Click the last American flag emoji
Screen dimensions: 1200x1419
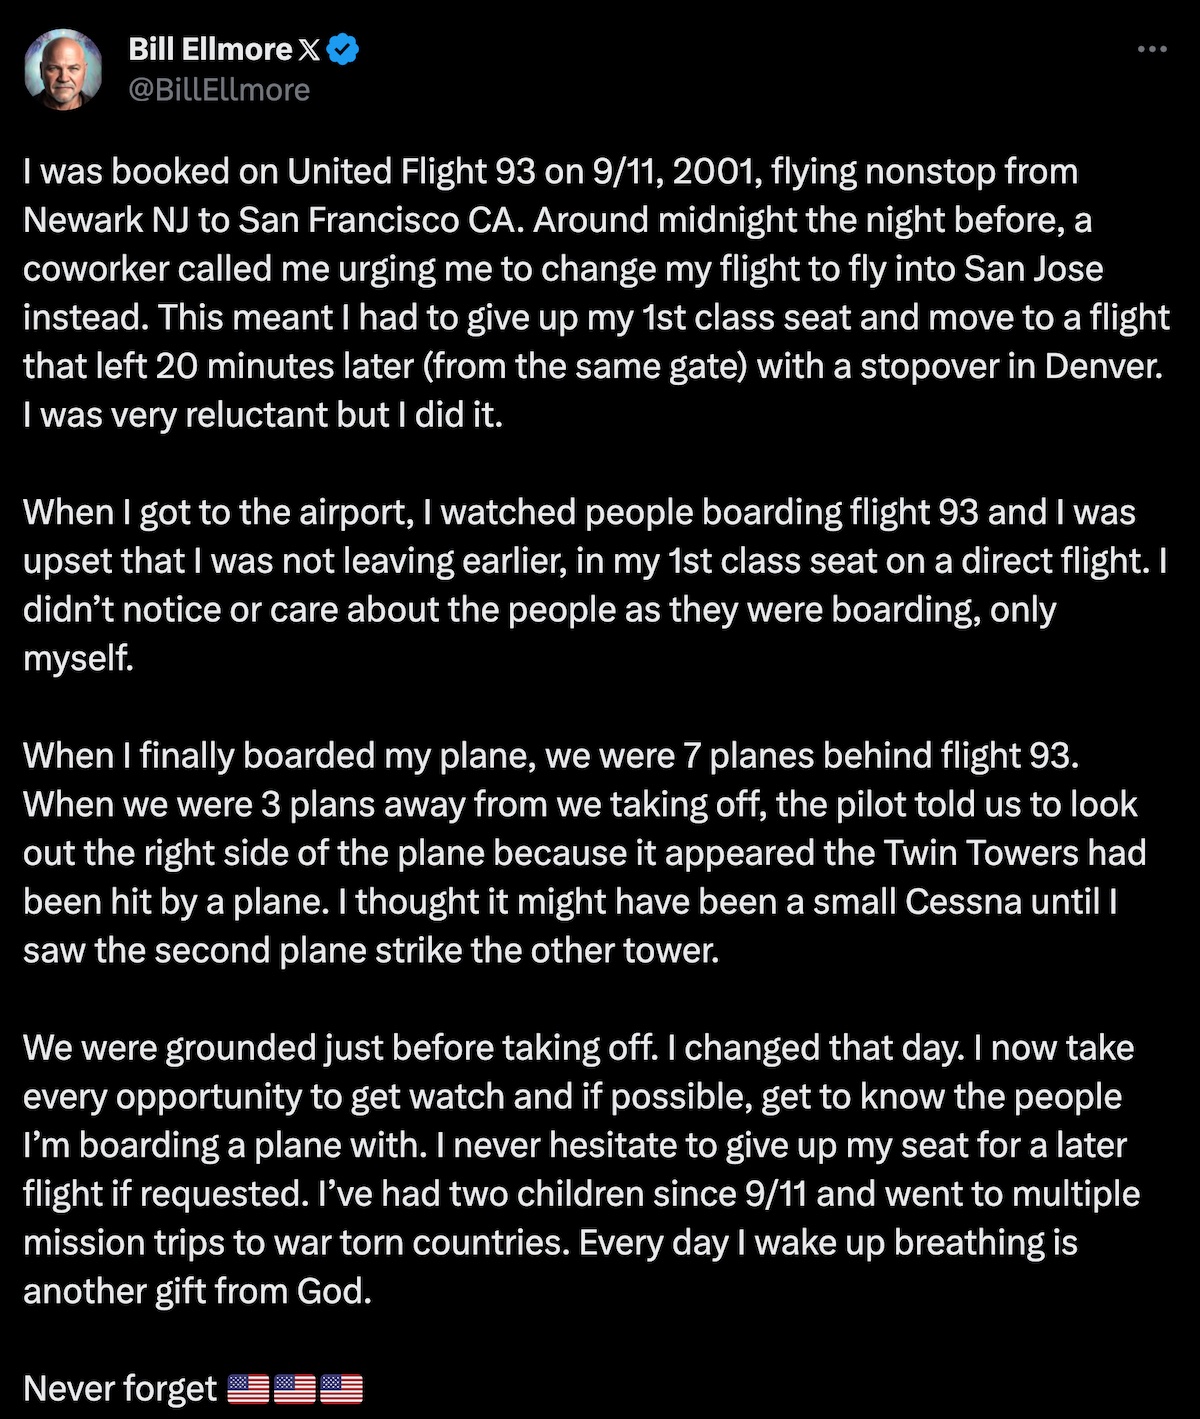coord(340,1388)
